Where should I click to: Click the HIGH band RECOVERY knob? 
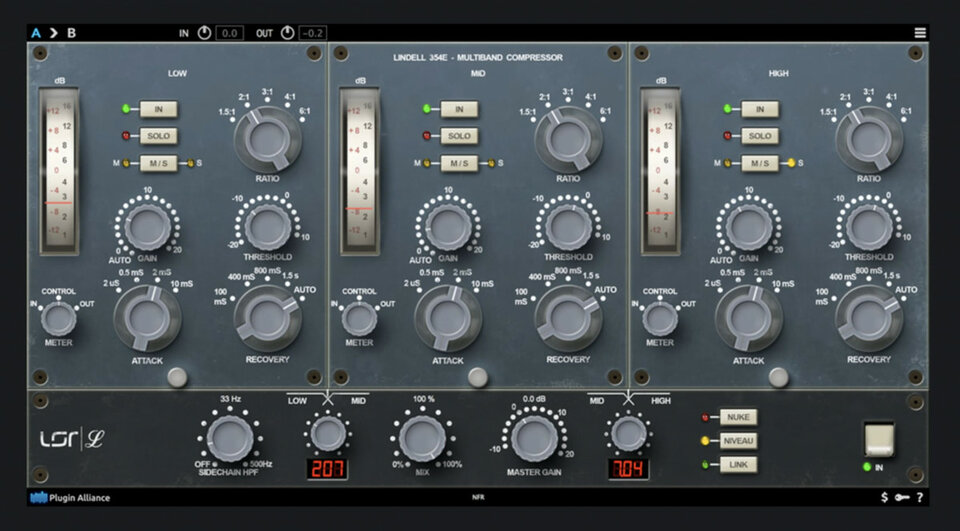(869, 318)
